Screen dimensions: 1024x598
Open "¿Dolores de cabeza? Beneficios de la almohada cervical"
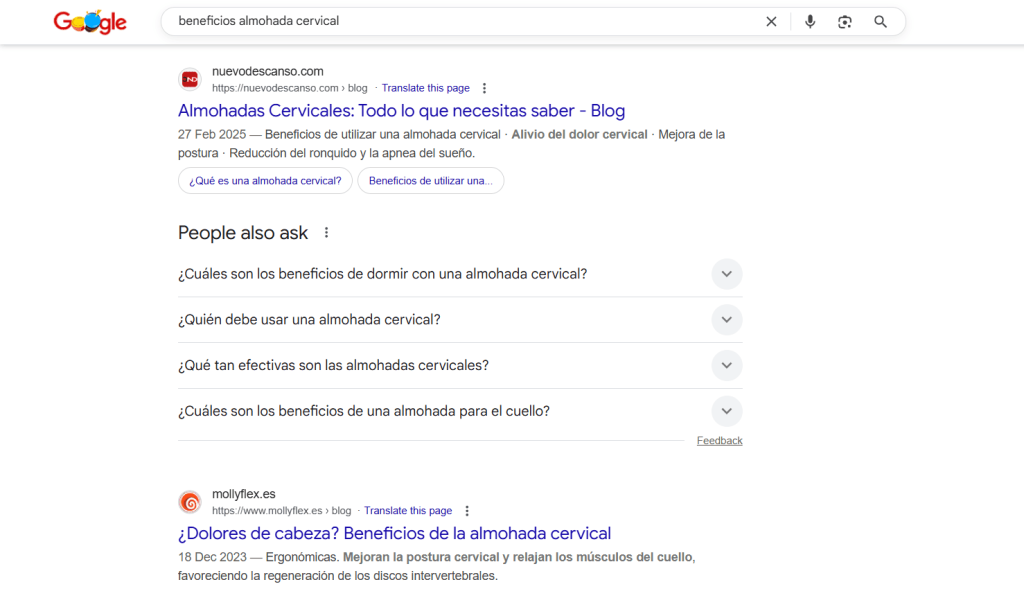(394, 534)
